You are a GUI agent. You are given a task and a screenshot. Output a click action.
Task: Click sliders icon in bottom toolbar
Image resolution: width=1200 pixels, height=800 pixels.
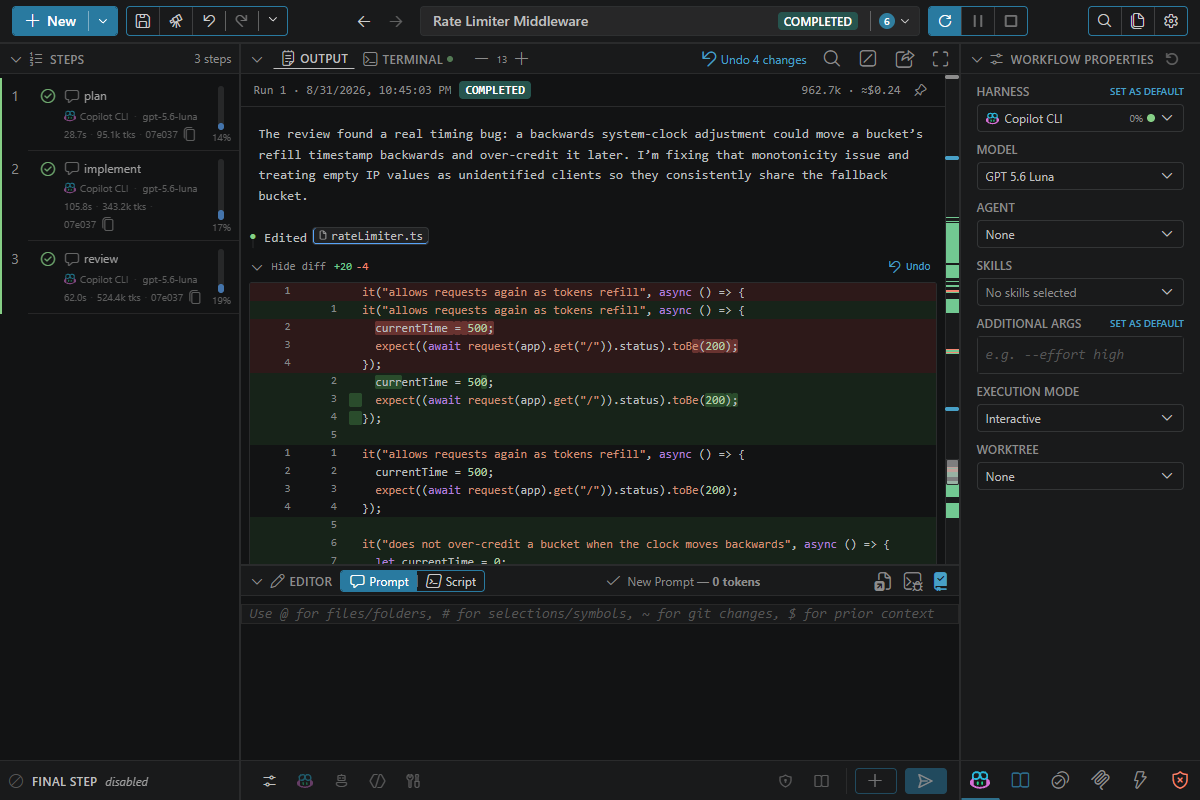[270, 781]
